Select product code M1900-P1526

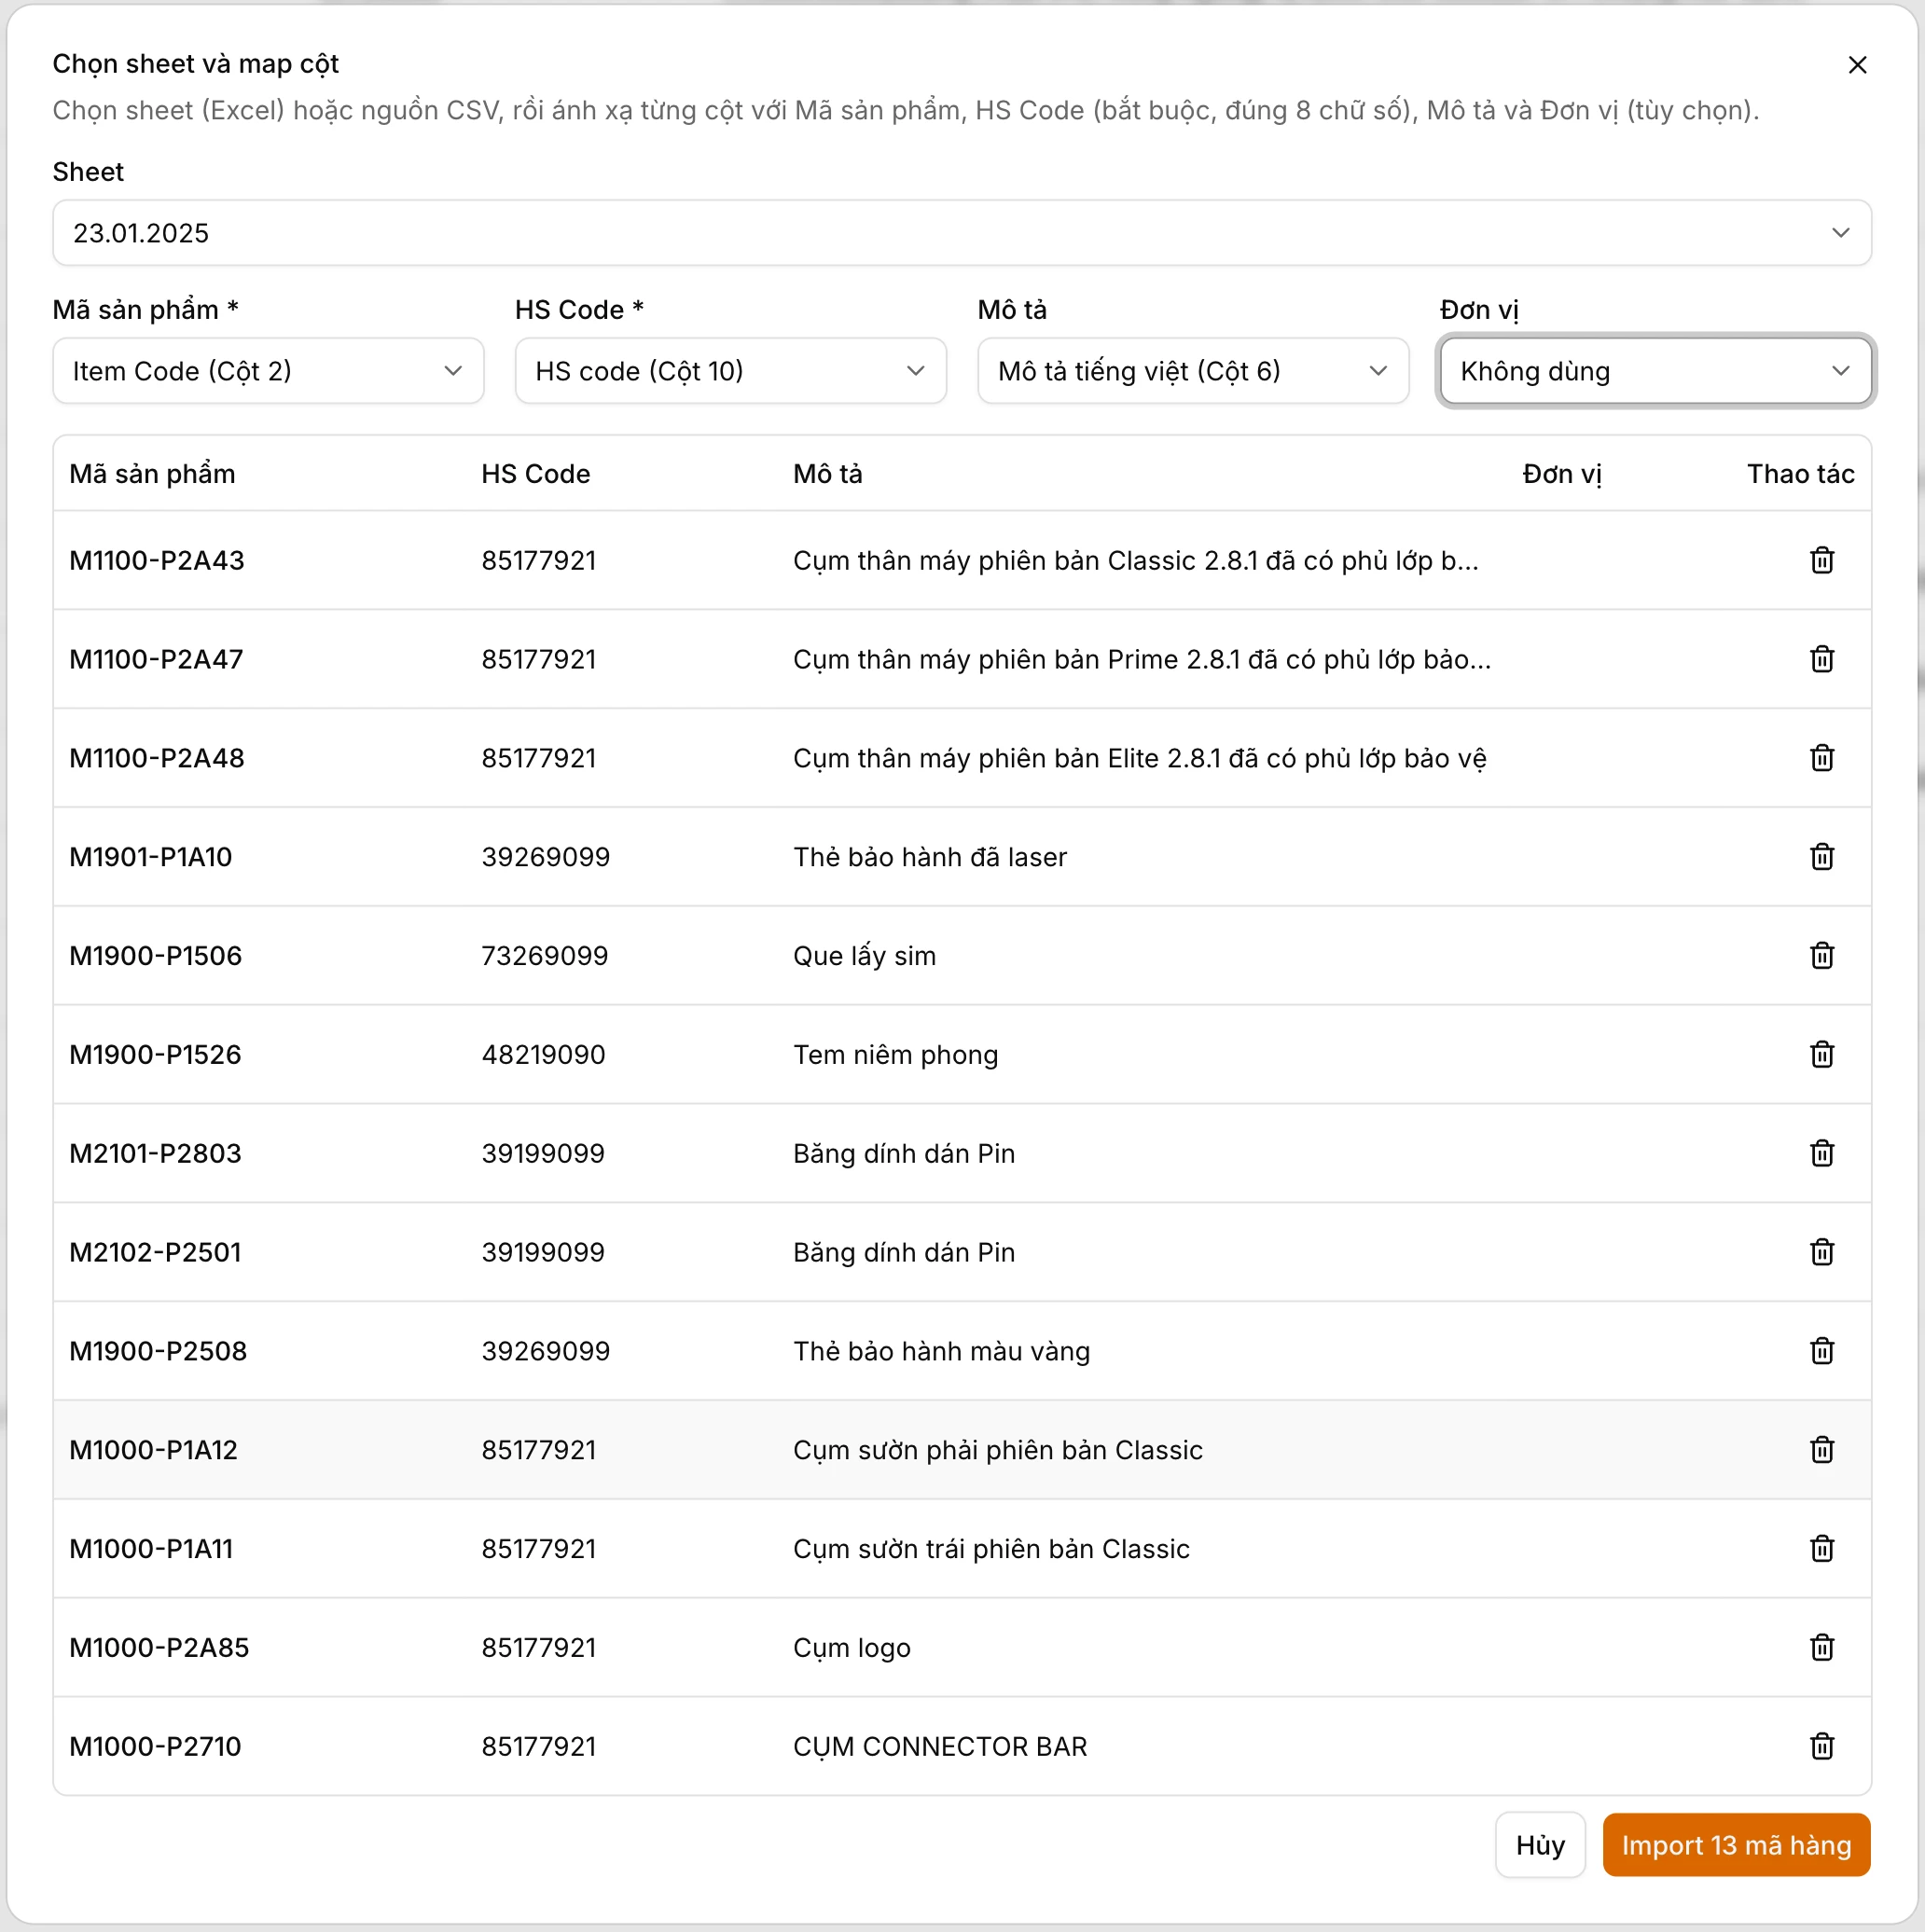tap(155, 1055)
